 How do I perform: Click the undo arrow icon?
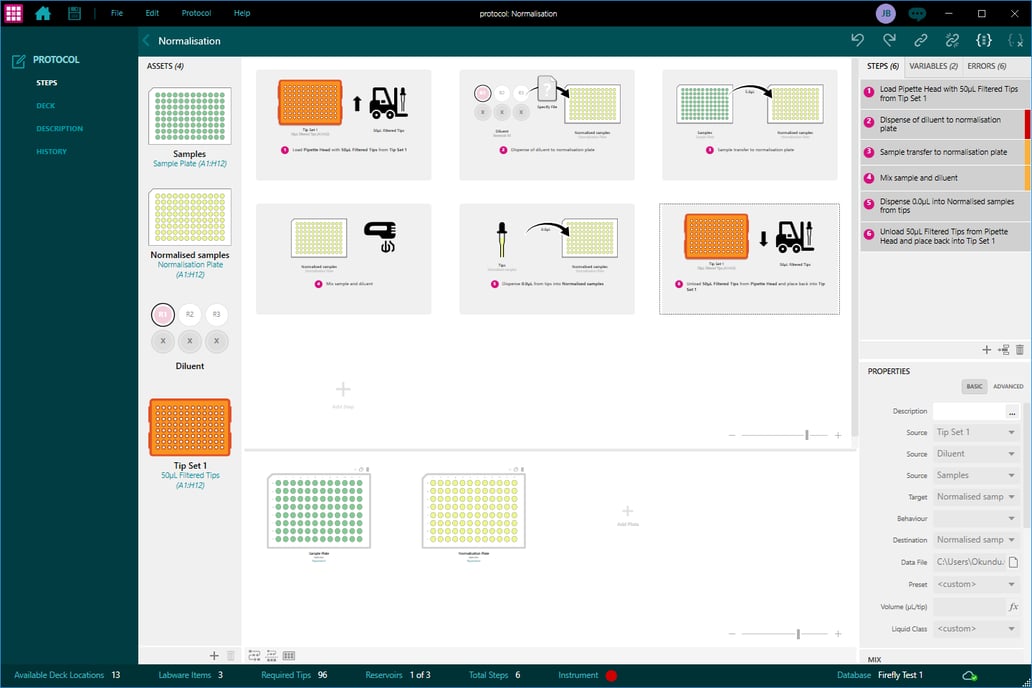point(857,40)
